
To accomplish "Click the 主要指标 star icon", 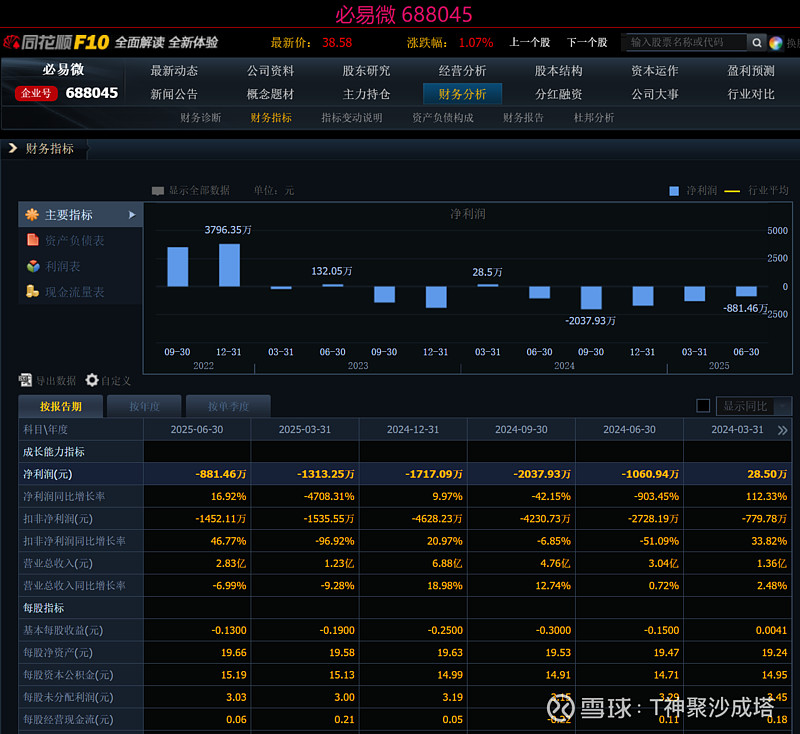I will pyautogui.click(x=32, y=215).
